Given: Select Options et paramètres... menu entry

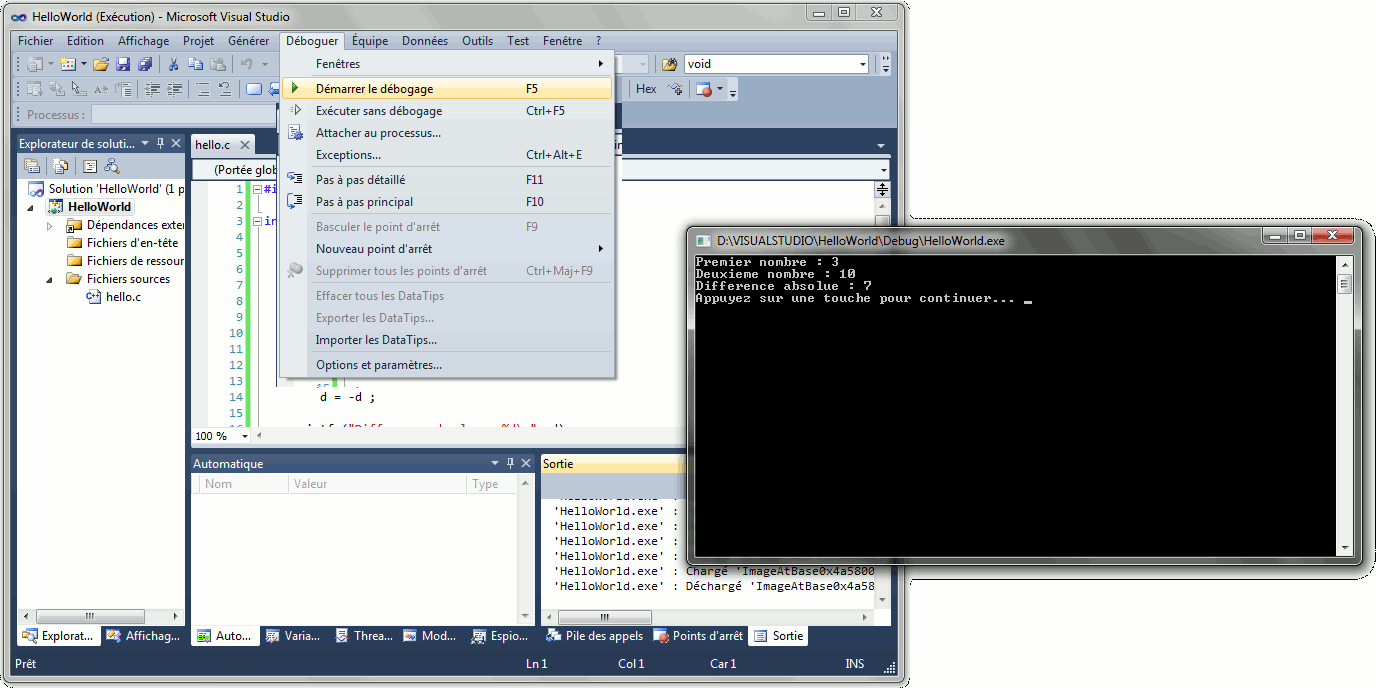Looking at the screenshot, I should pyautogui.click(x=447, y=365).
